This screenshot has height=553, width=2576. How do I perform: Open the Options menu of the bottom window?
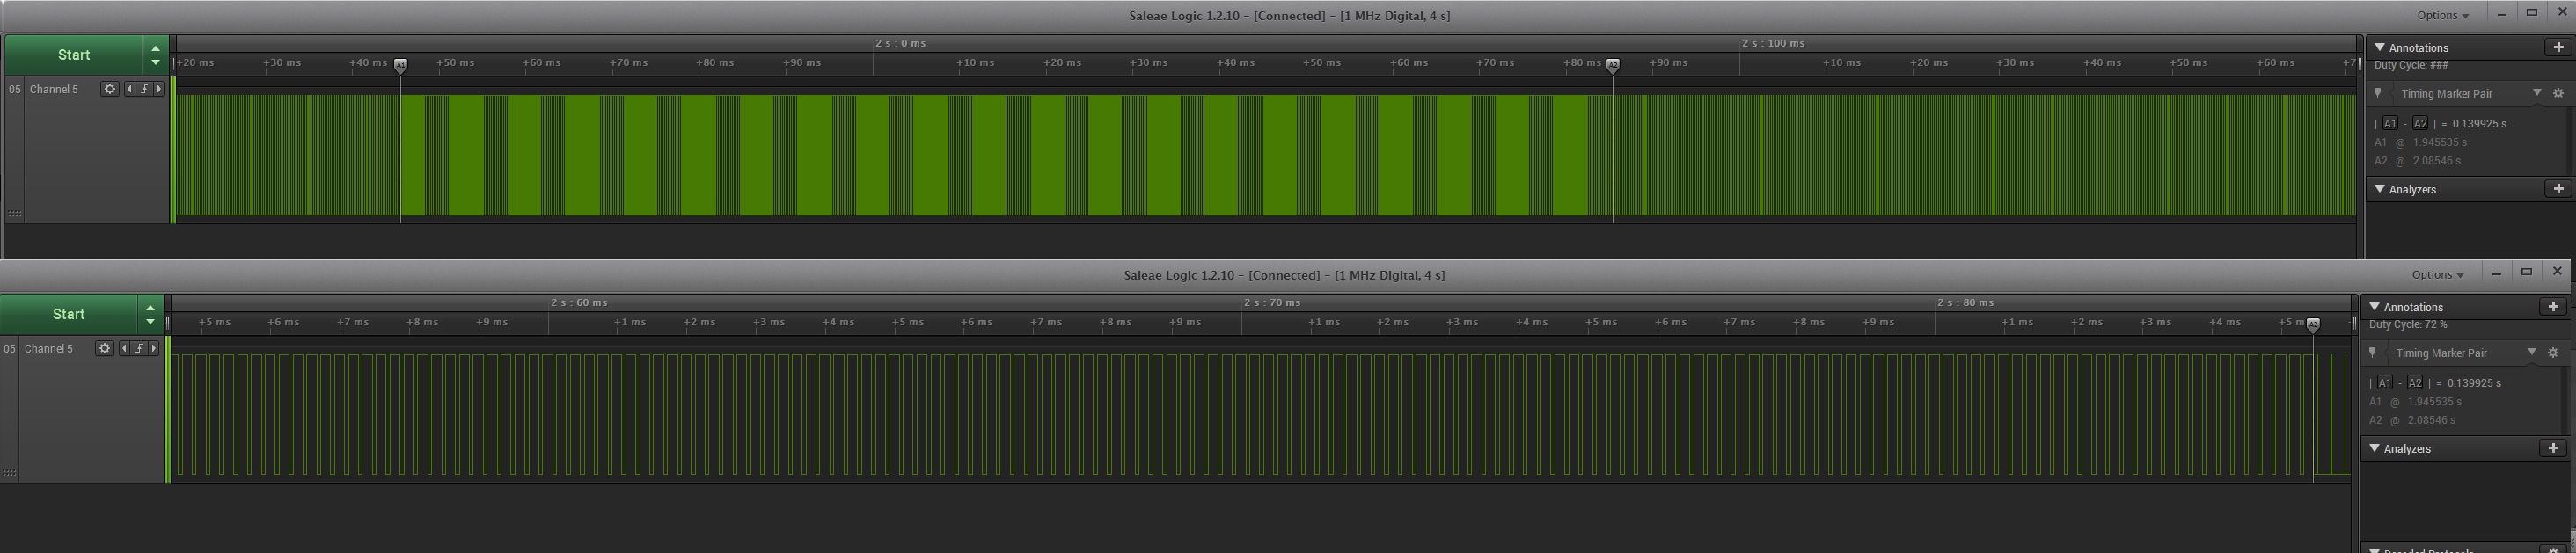click(x=2437, y=275)
